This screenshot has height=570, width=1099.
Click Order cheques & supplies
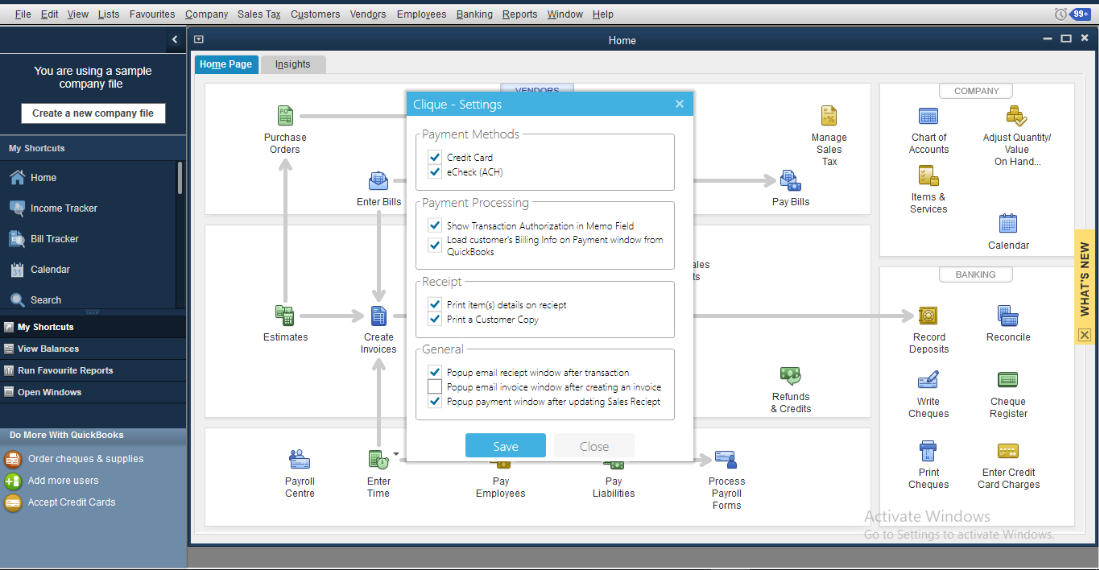click(86, 459)
